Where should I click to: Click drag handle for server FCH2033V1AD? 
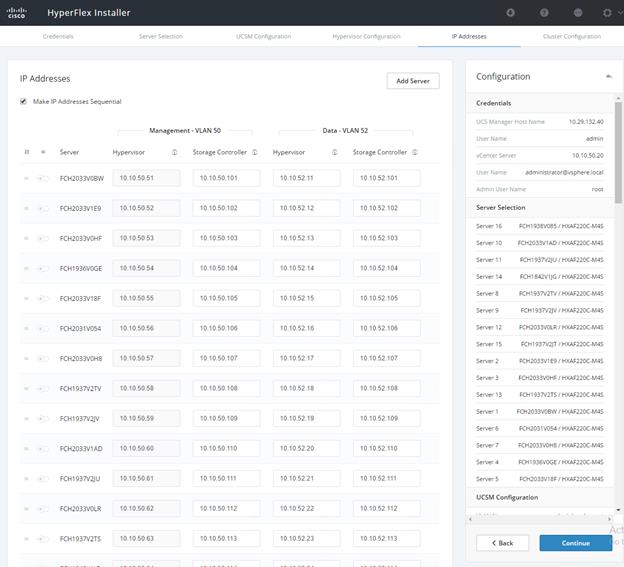26,448
